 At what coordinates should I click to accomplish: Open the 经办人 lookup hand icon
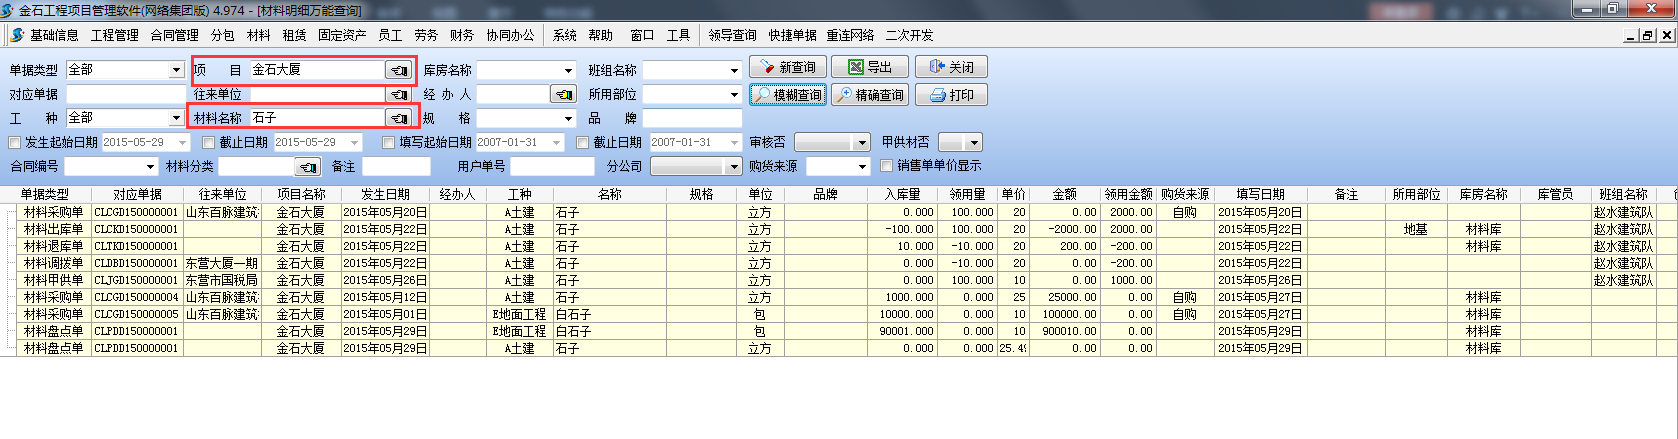coord(564,94)
